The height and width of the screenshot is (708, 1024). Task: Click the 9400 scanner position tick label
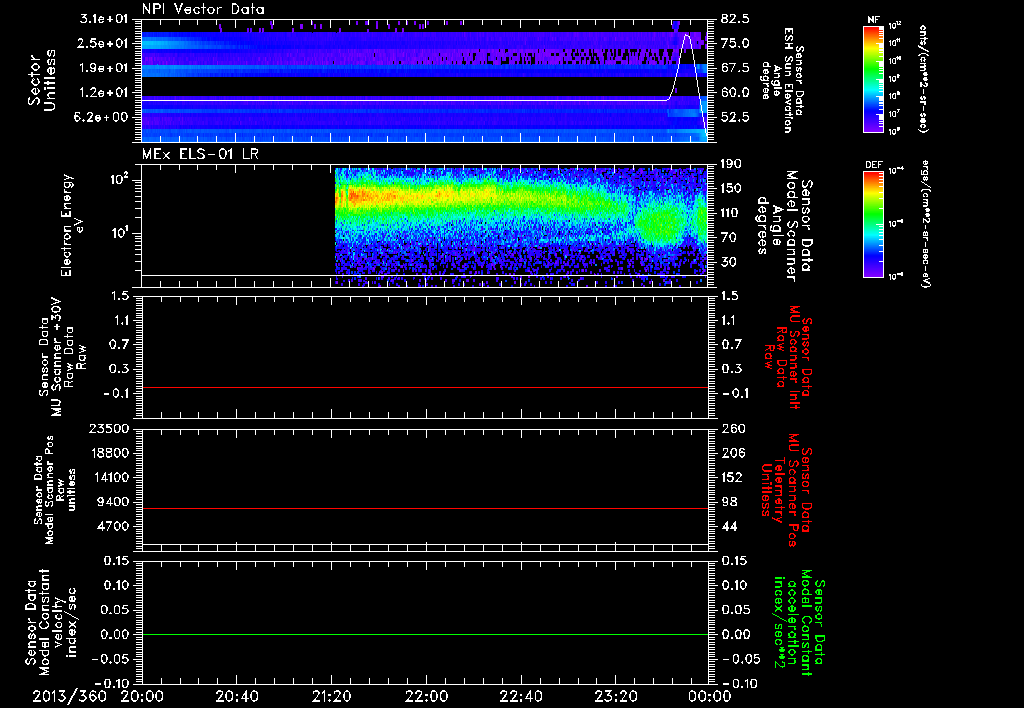[x=114, y=502]
